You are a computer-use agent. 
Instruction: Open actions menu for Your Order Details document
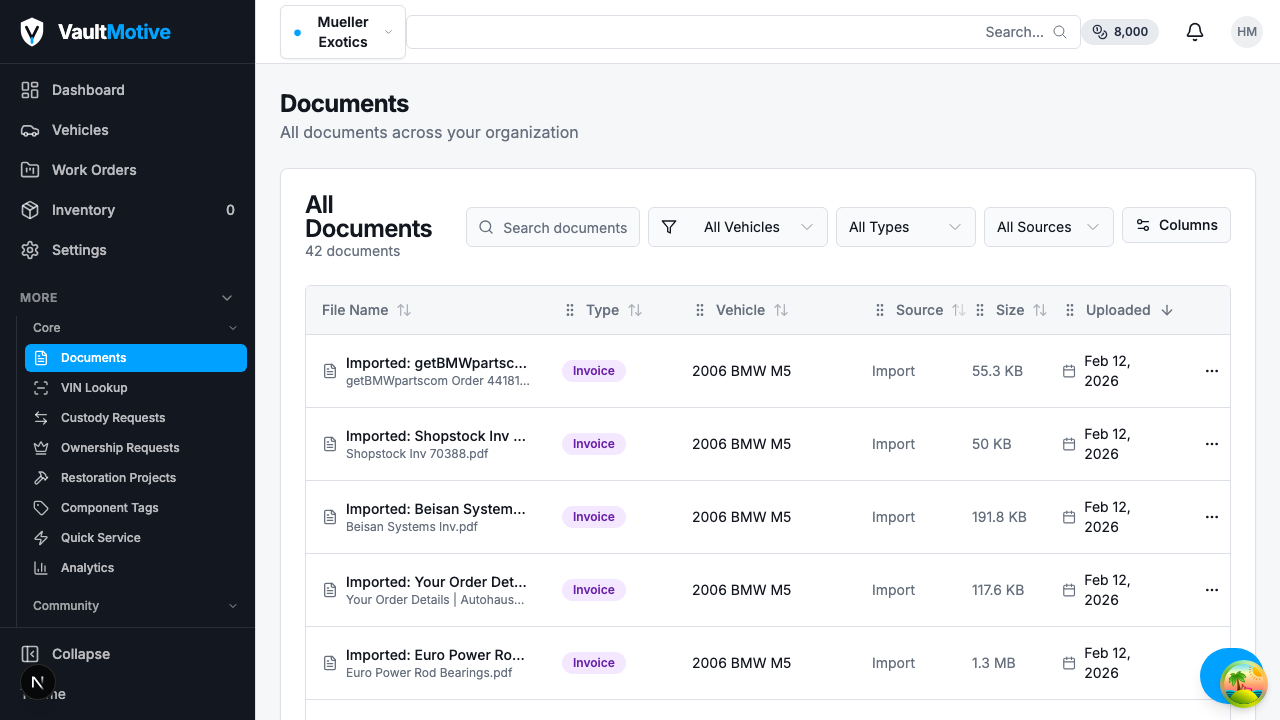1212,590
